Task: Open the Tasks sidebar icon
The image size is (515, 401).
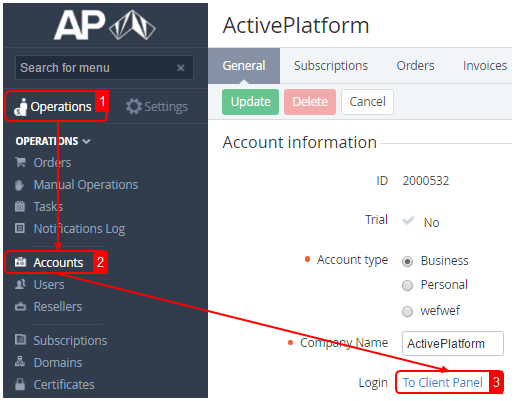Action: [20, 207]
